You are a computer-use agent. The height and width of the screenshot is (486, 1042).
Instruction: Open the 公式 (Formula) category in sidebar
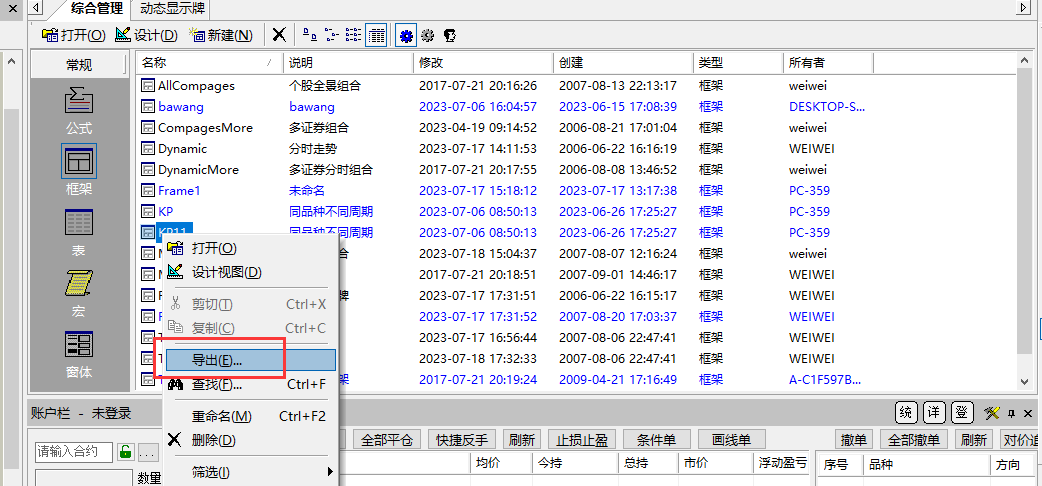click(x=79, y=109)
